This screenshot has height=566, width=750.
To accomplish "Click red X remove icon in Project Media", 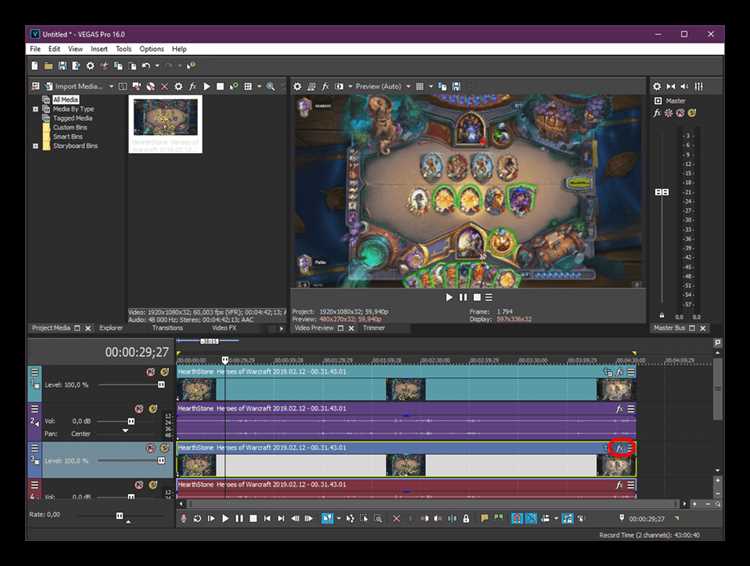I will click(165, 87).
